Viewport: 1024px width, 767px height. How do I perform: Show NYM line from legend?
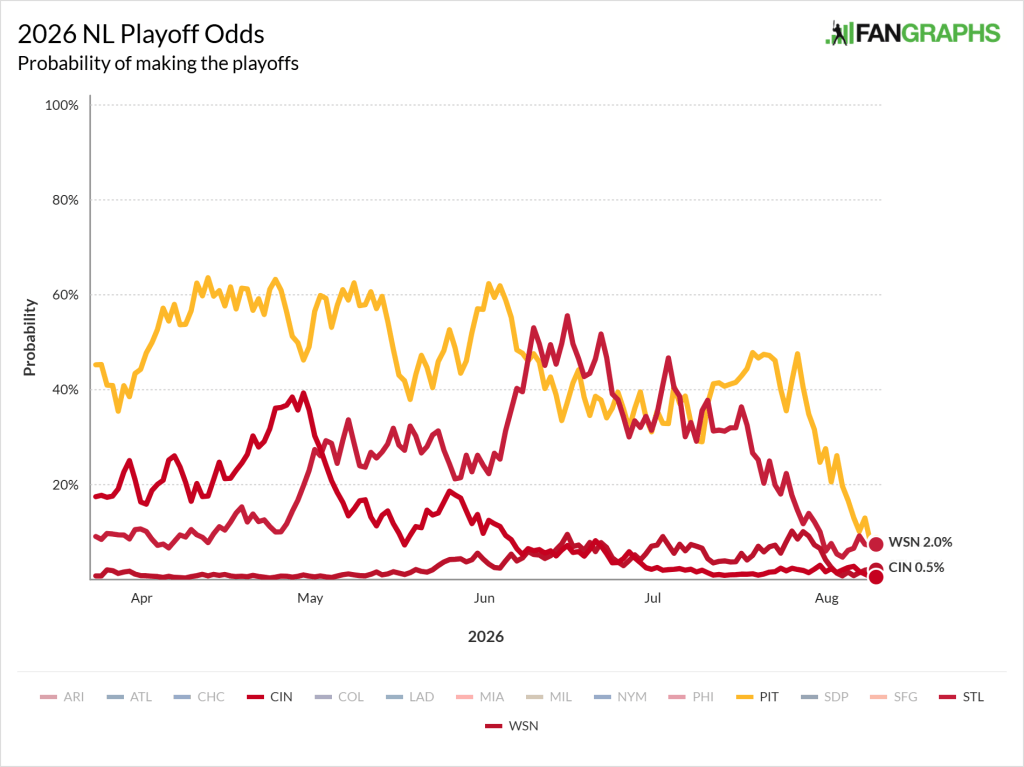click(620, 697)
